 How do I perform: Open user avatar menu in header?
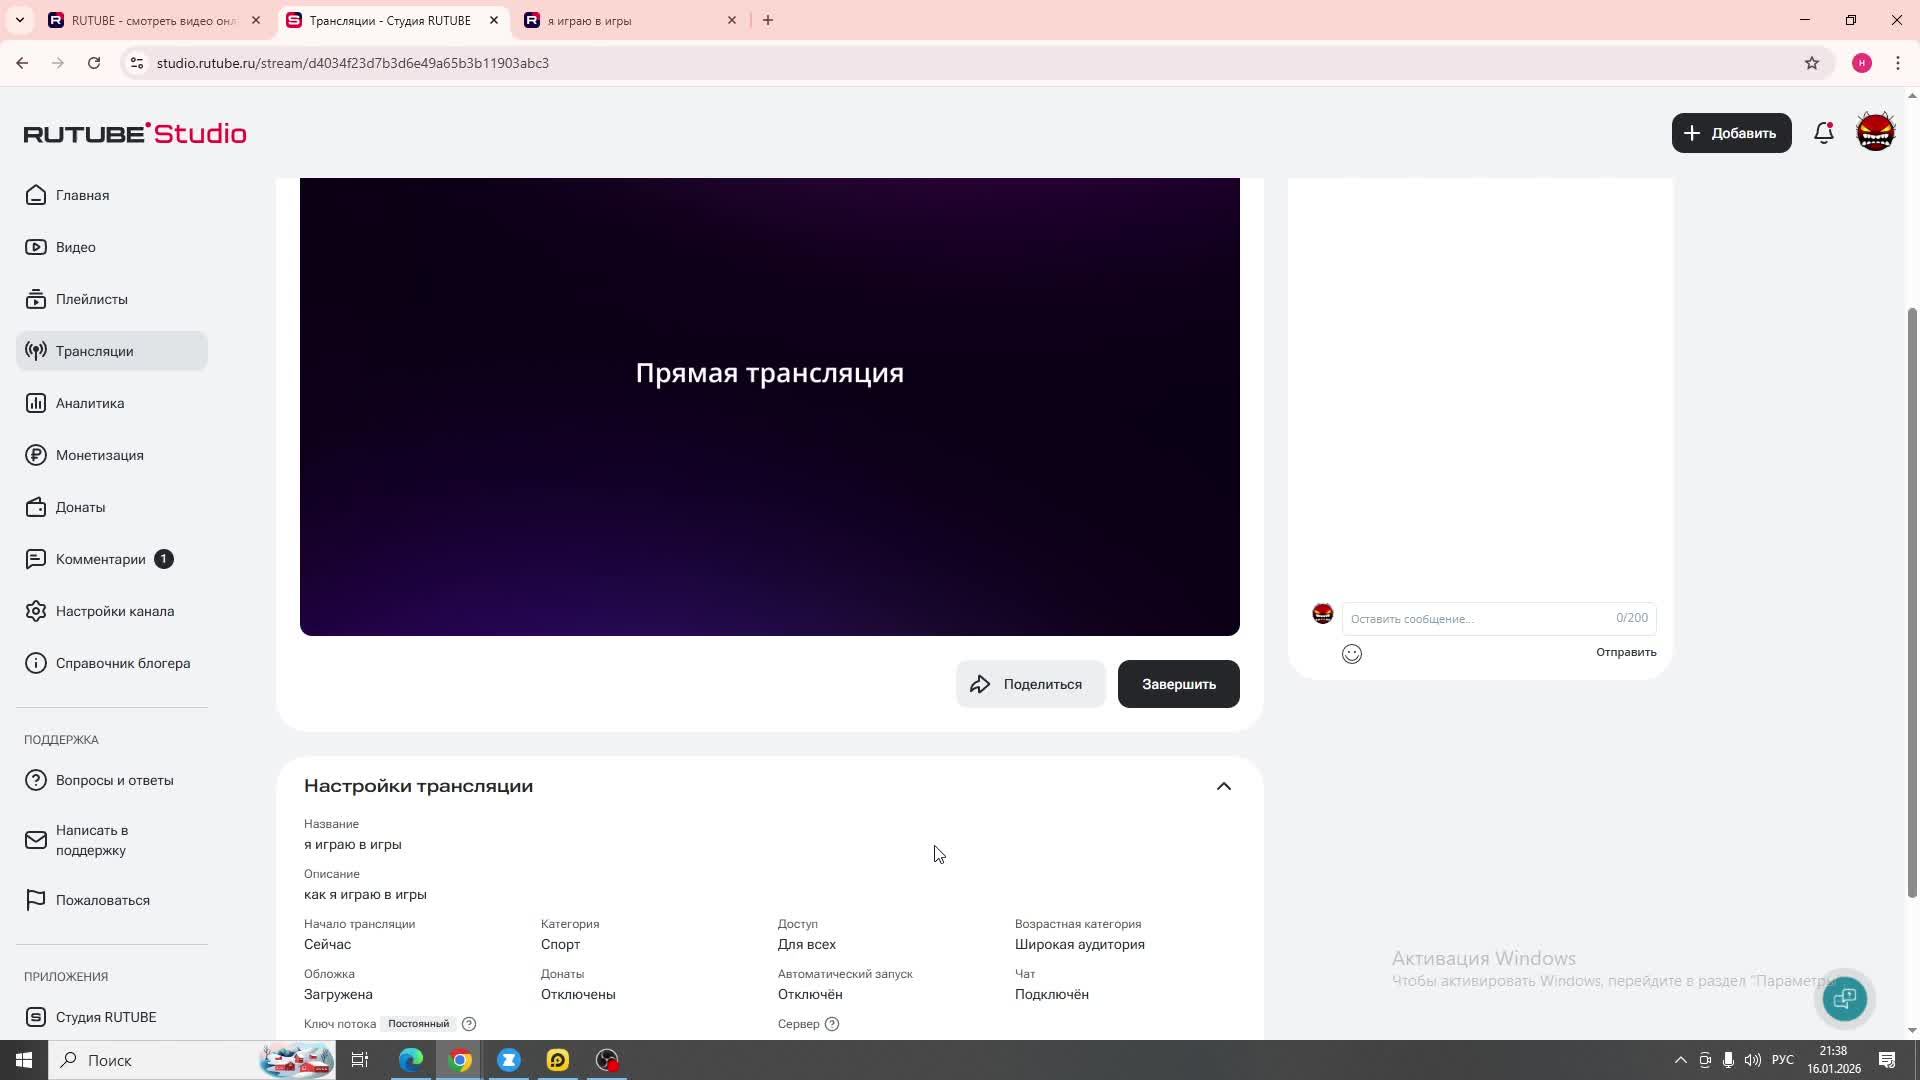1875,133
